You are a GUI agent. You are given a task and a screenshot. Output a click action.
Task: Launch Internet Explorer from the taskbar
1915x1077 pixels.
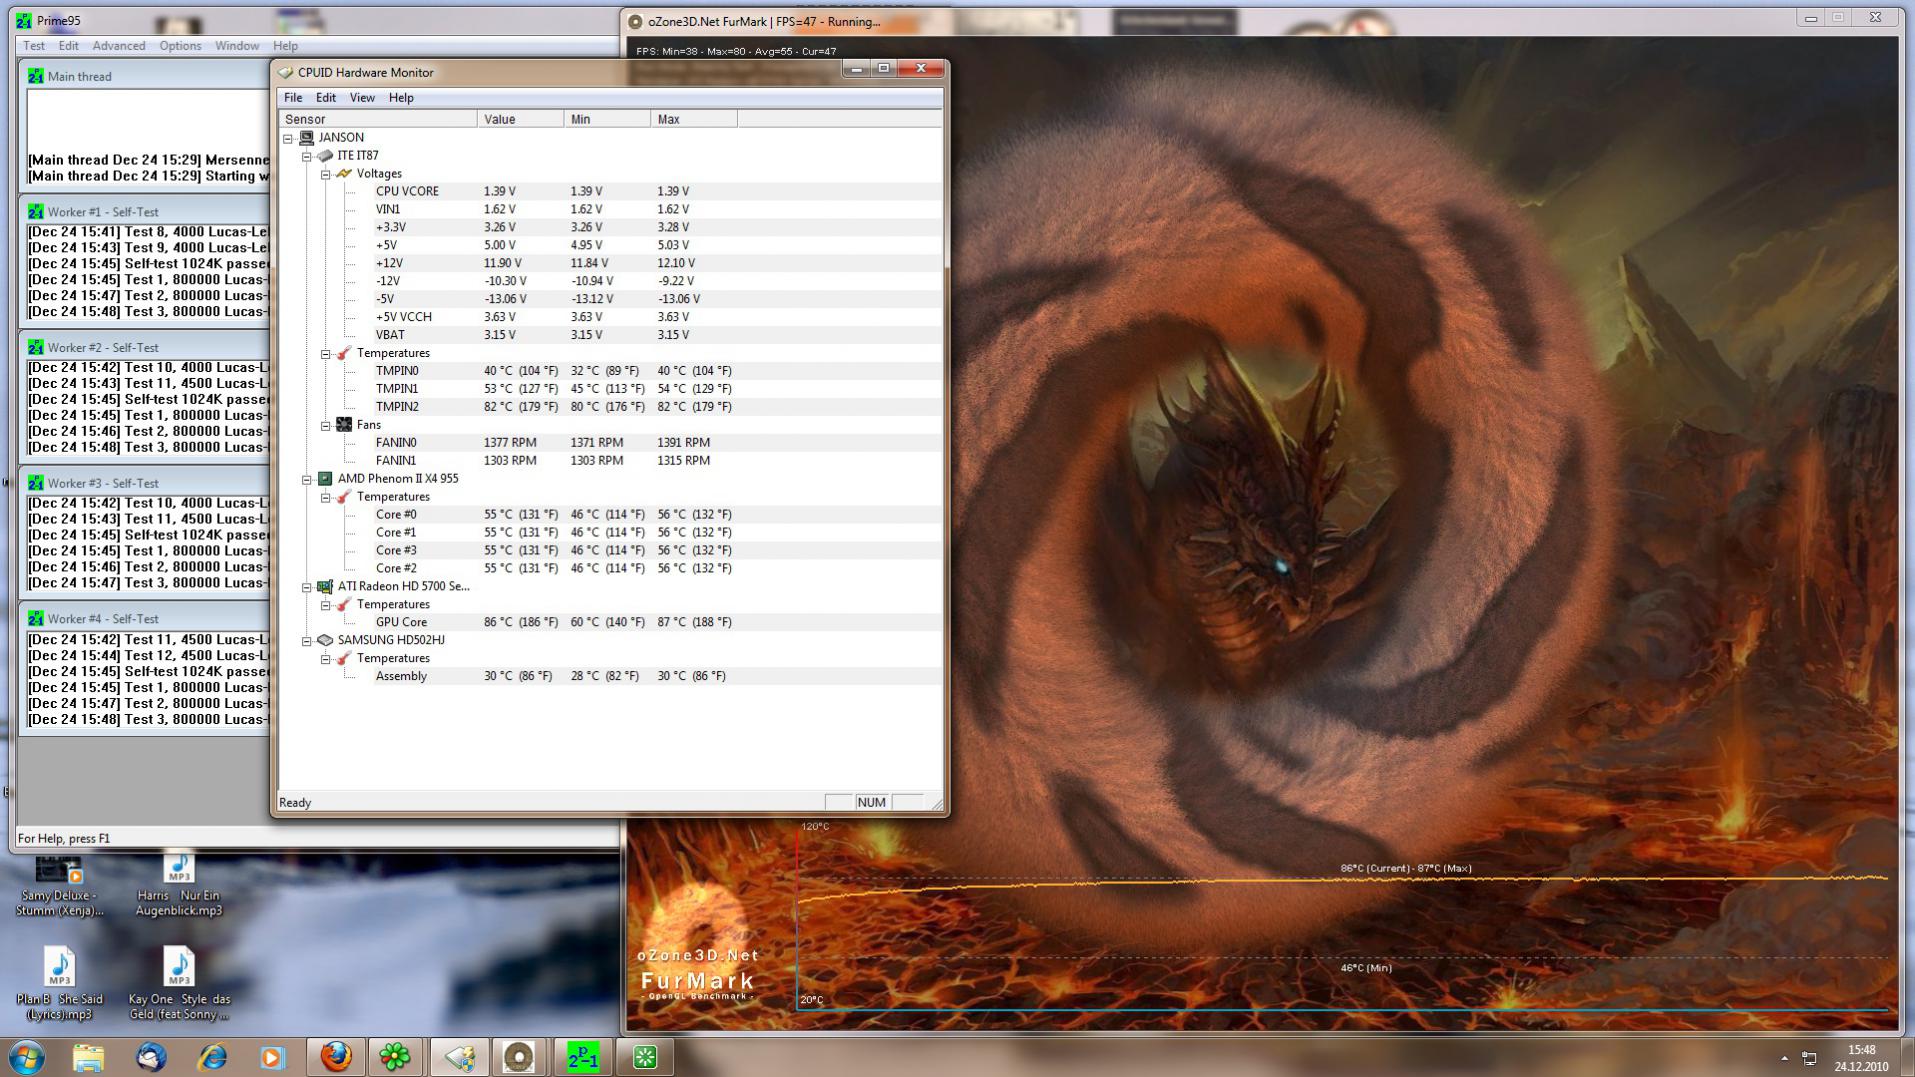click(212, 1057)
